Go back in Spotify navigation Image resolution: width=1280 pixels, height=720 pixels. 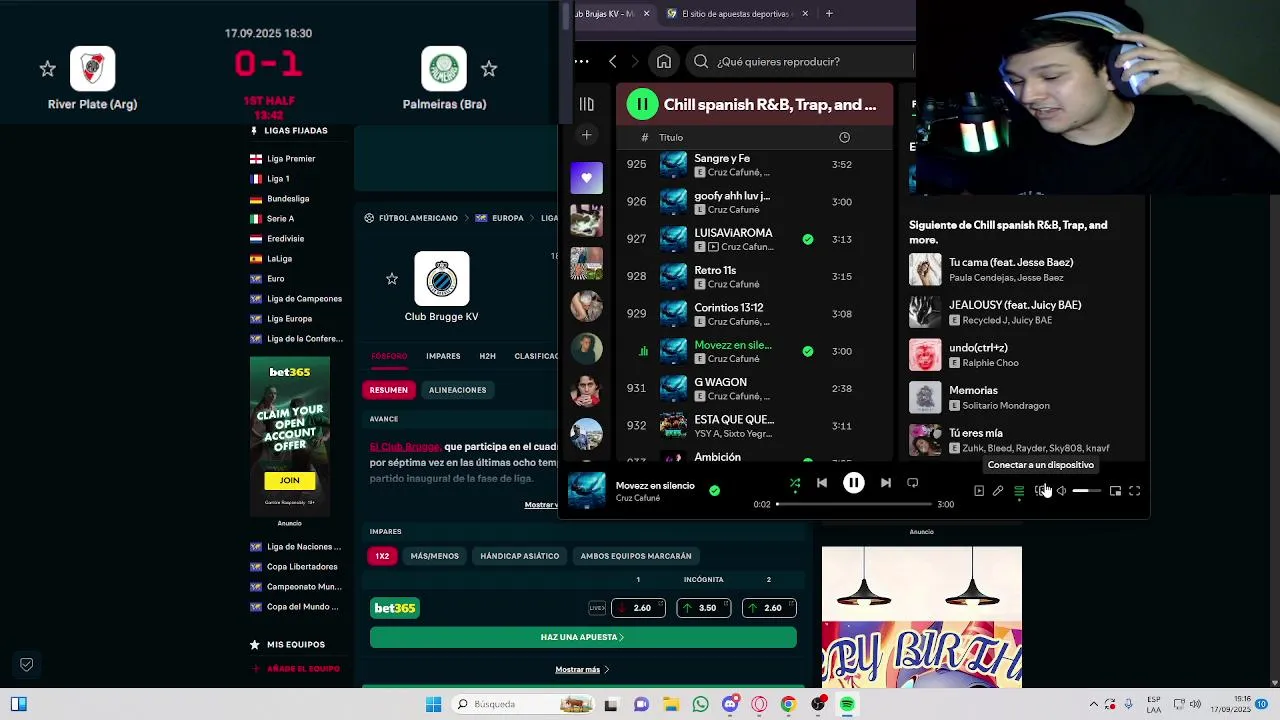tap(613, 62)
